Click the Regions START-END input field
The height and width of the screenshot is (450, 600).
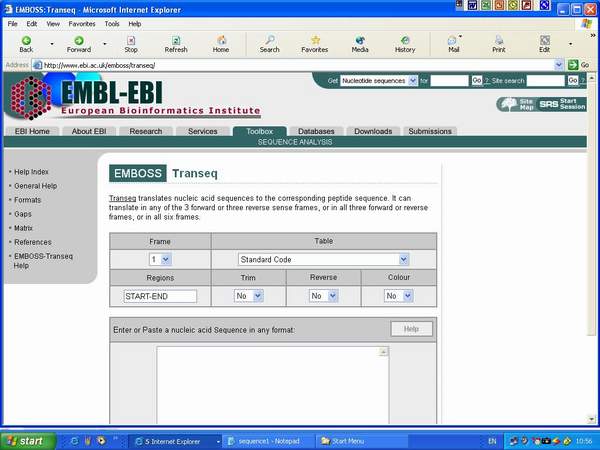tap(160, 296)
